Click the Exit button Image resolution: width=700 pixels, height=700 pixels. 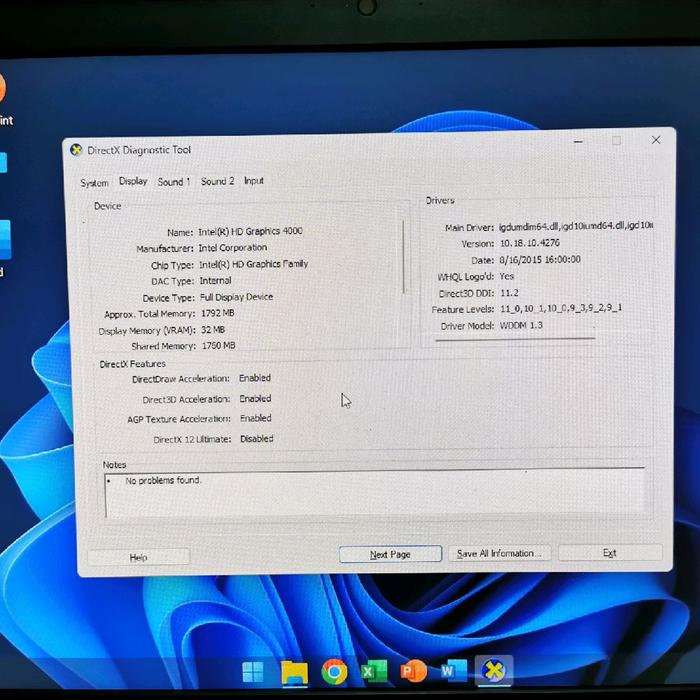(x=609, y=553)
